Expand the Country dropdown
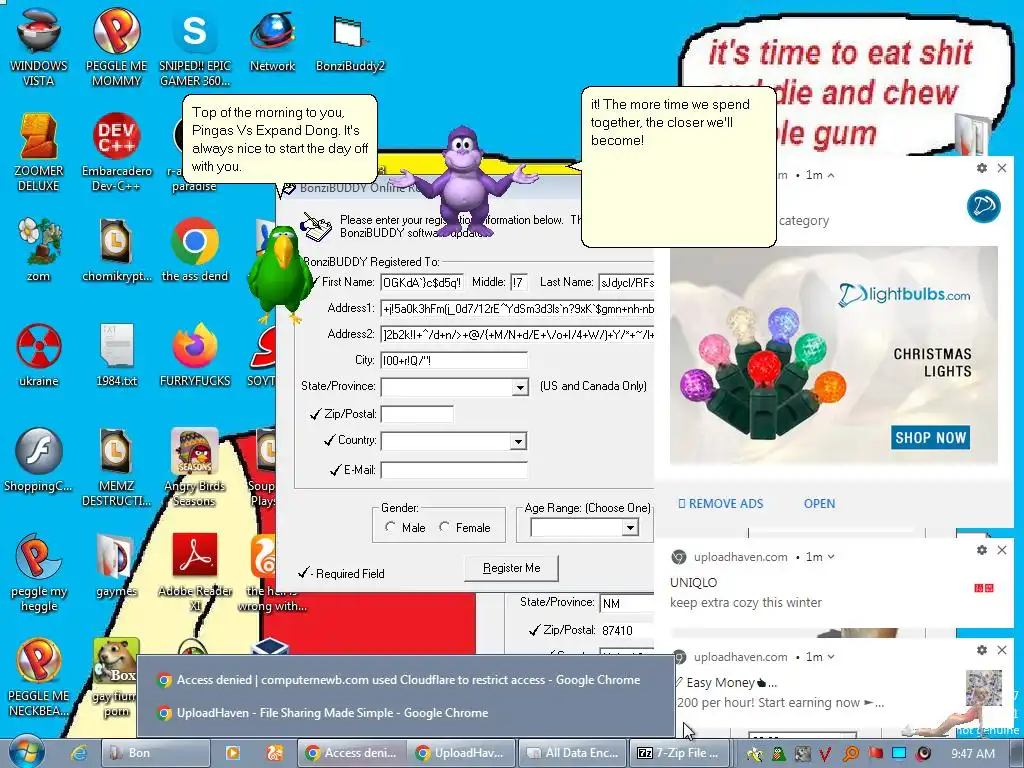This screenshot has height=768, width=1024. 519,441
